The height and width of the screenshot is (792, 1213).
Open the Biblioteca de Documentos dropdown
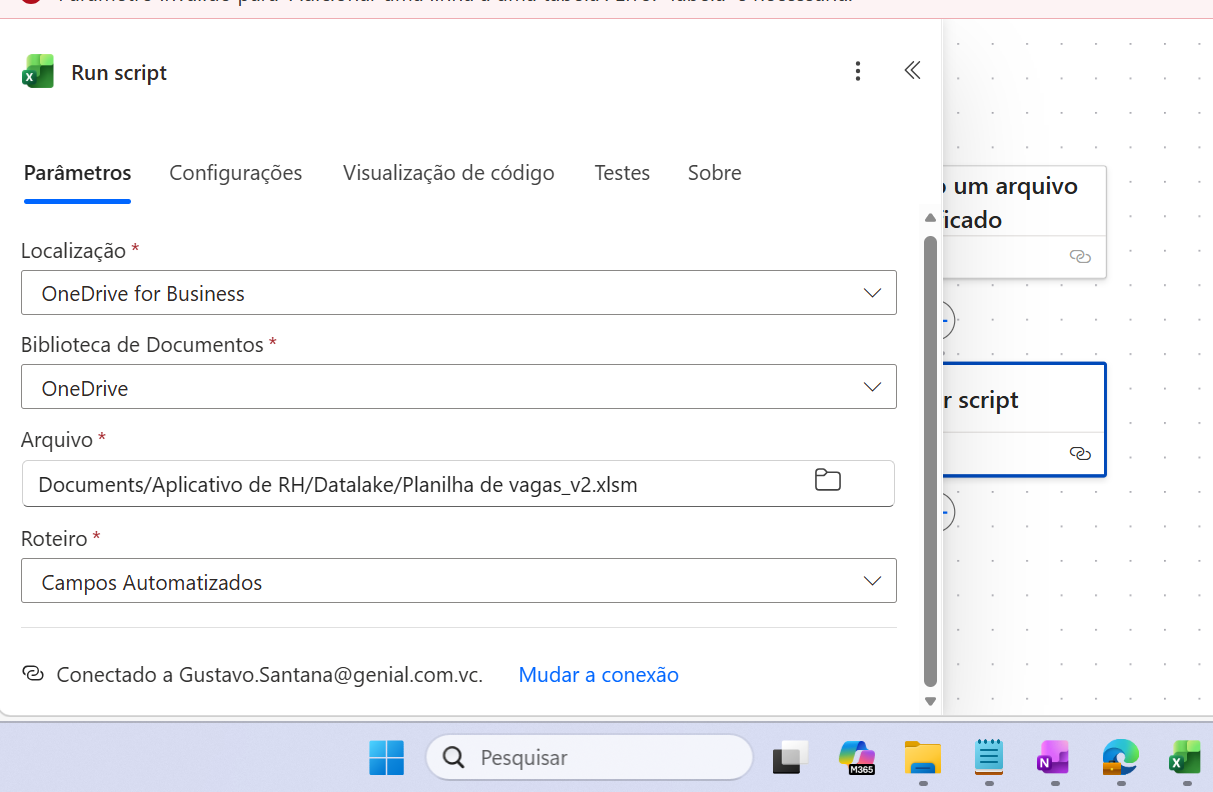click(x=872, y=387)
